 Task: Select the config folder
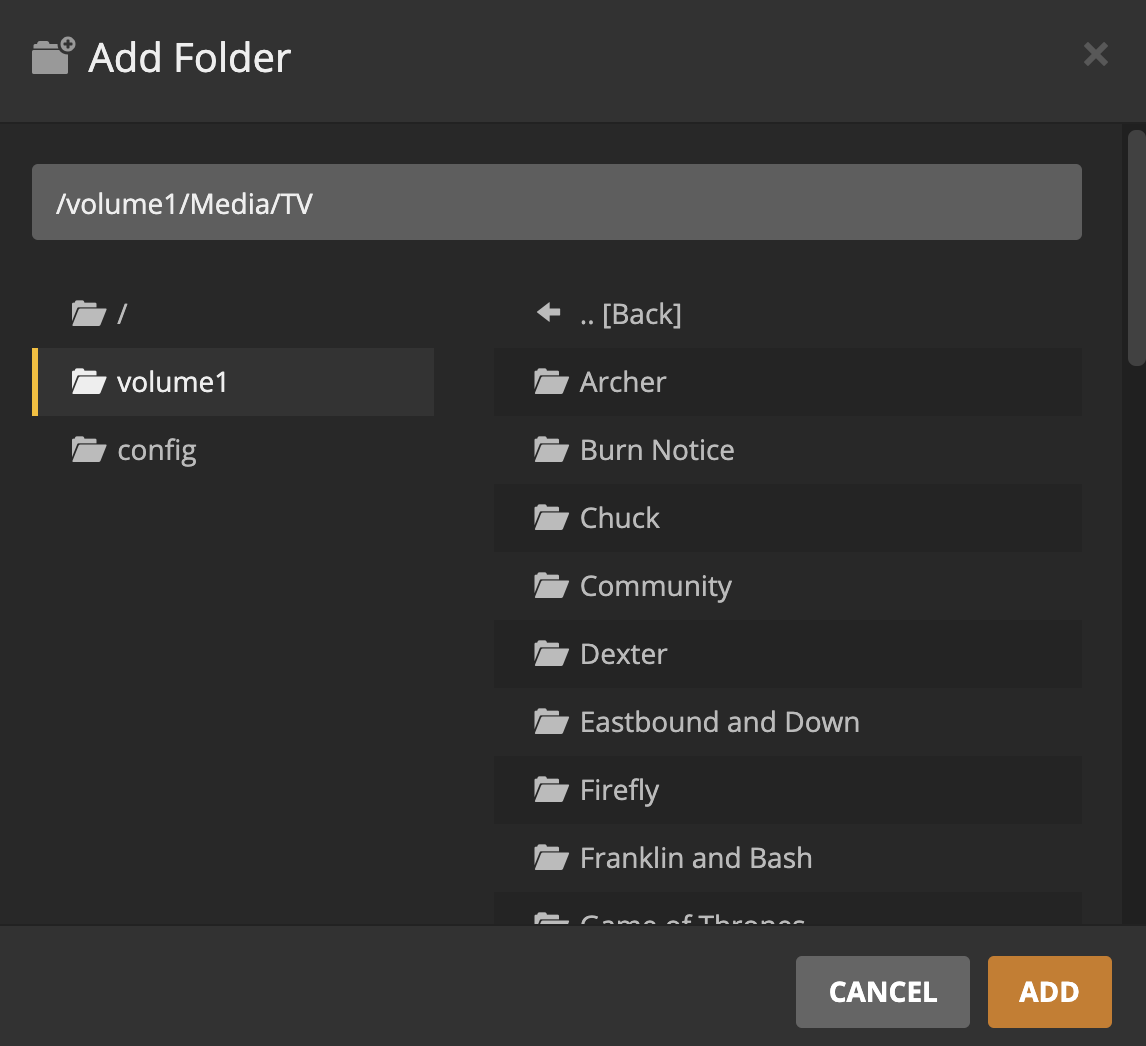coord(233,450)
